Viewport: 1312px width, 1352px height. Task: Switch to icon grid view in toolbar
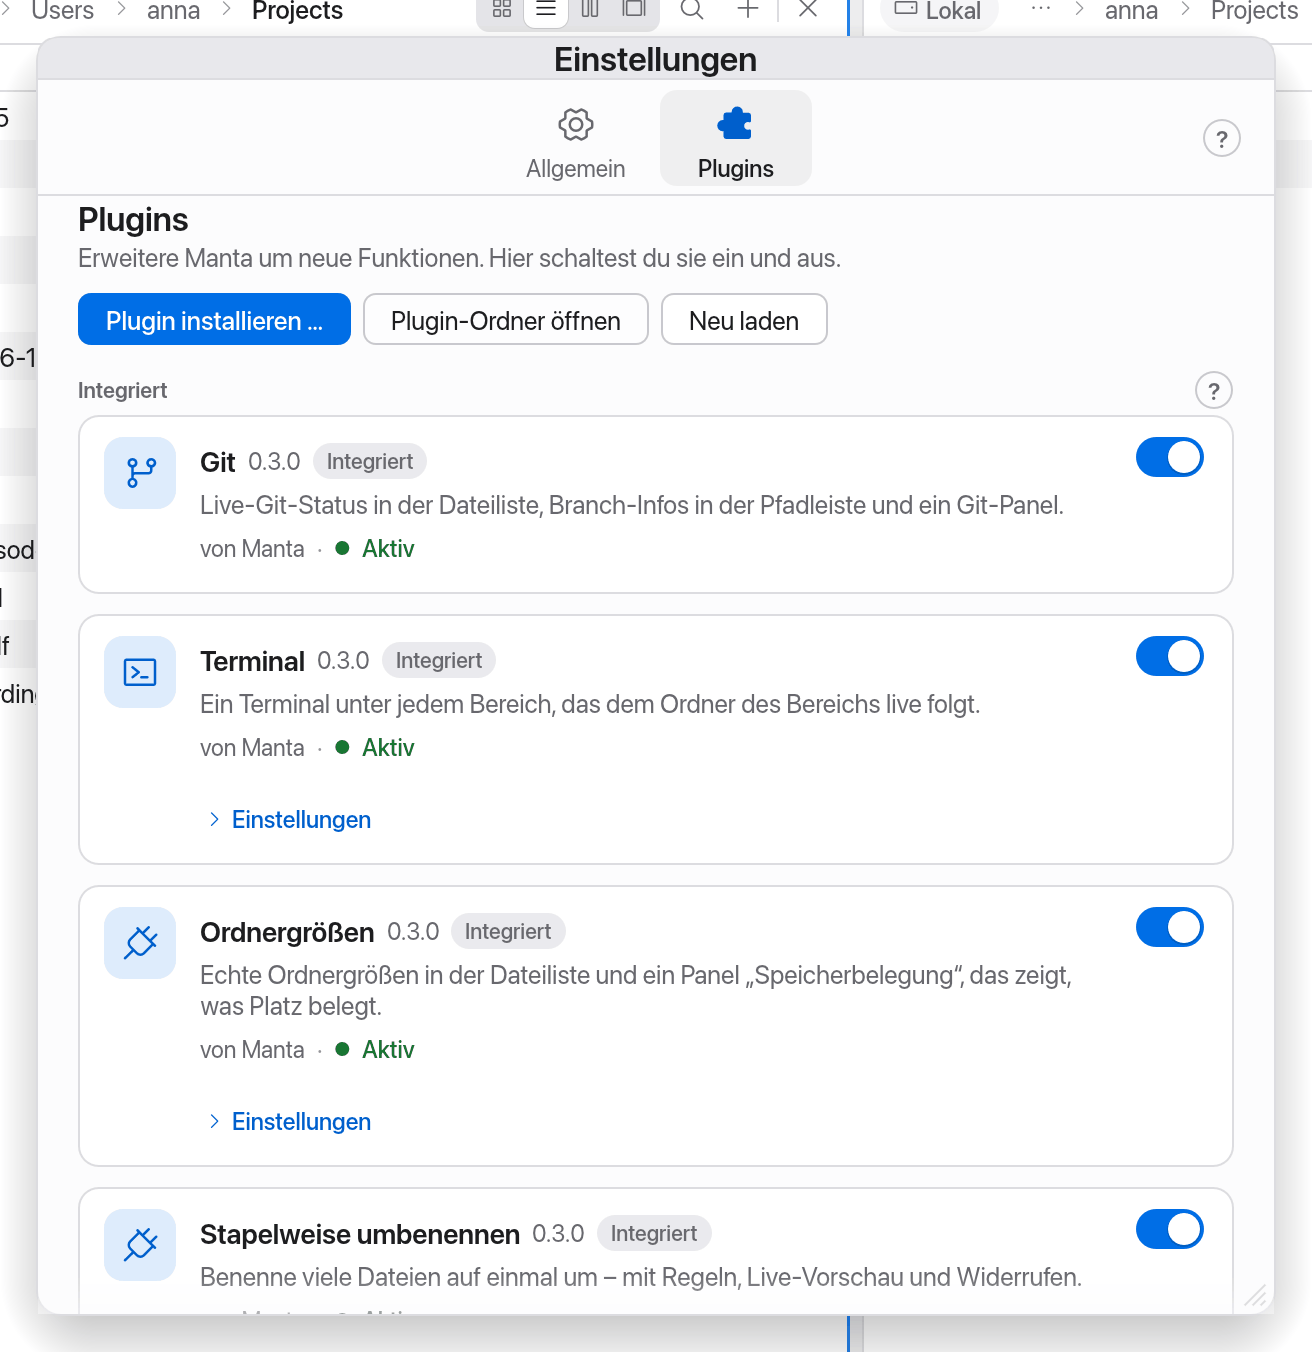502,10
